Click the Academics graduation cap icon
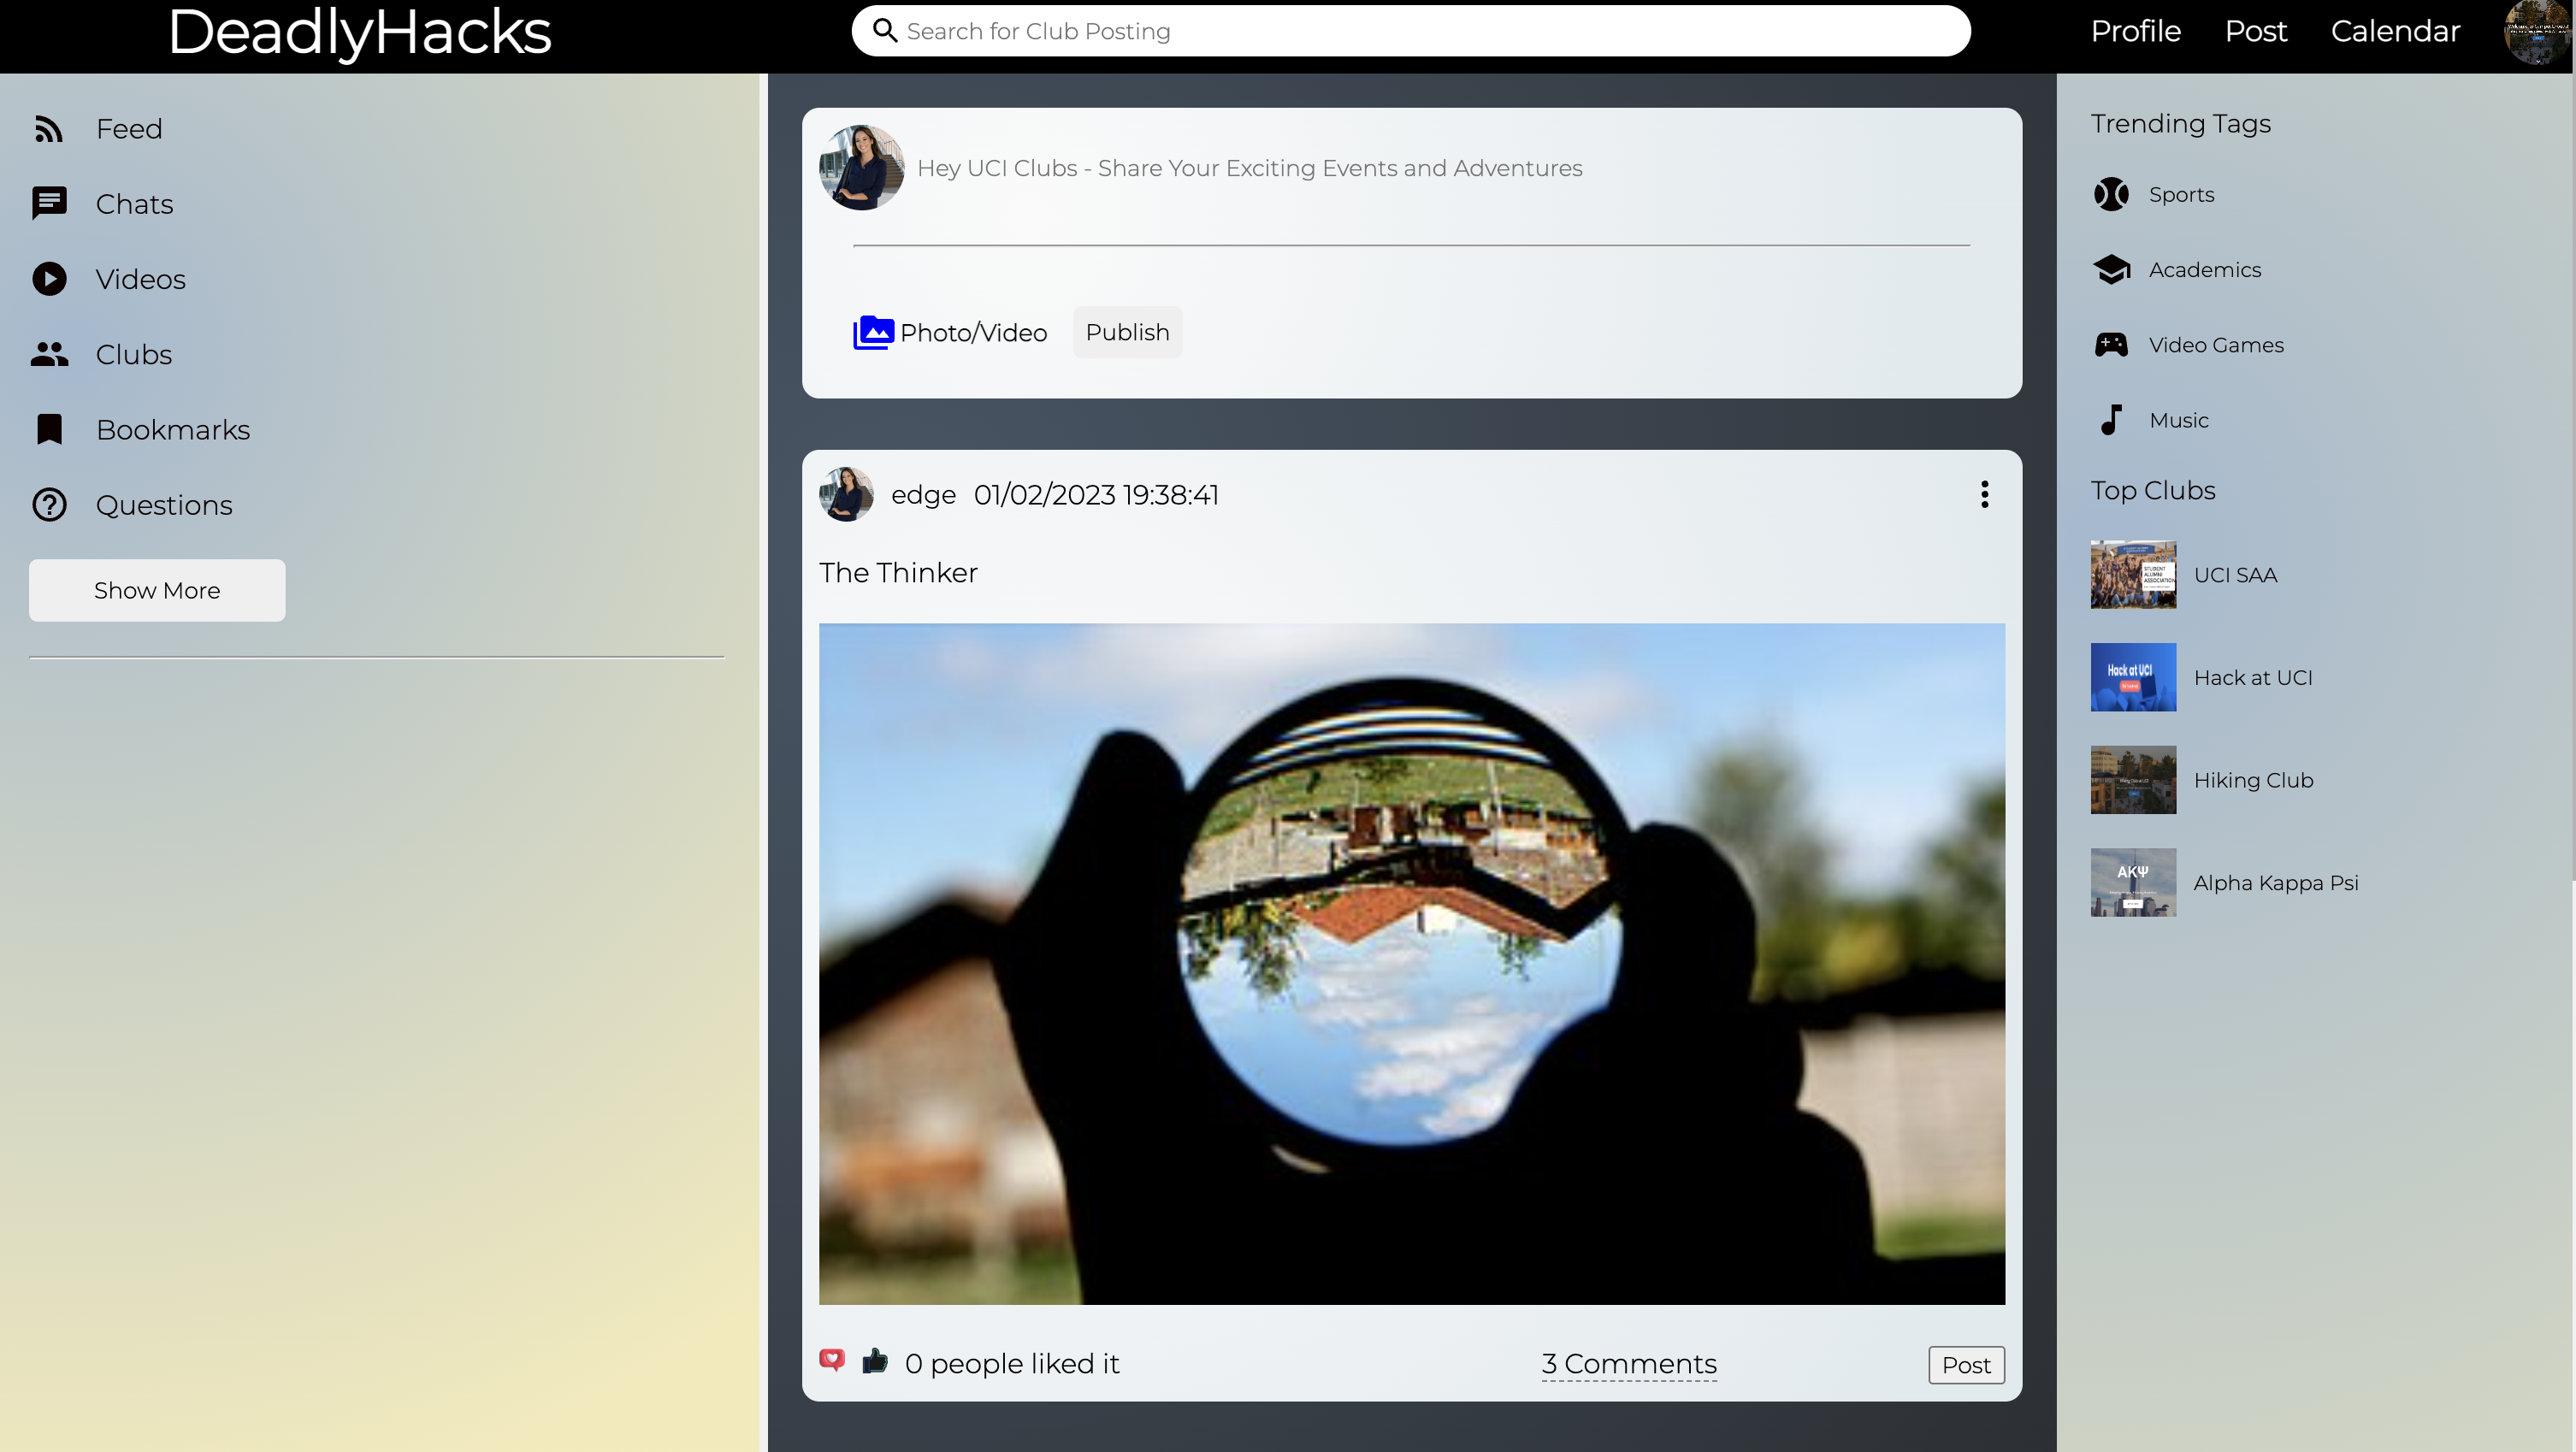This screenshot has width=2576, height=1452. (2111, 270)
